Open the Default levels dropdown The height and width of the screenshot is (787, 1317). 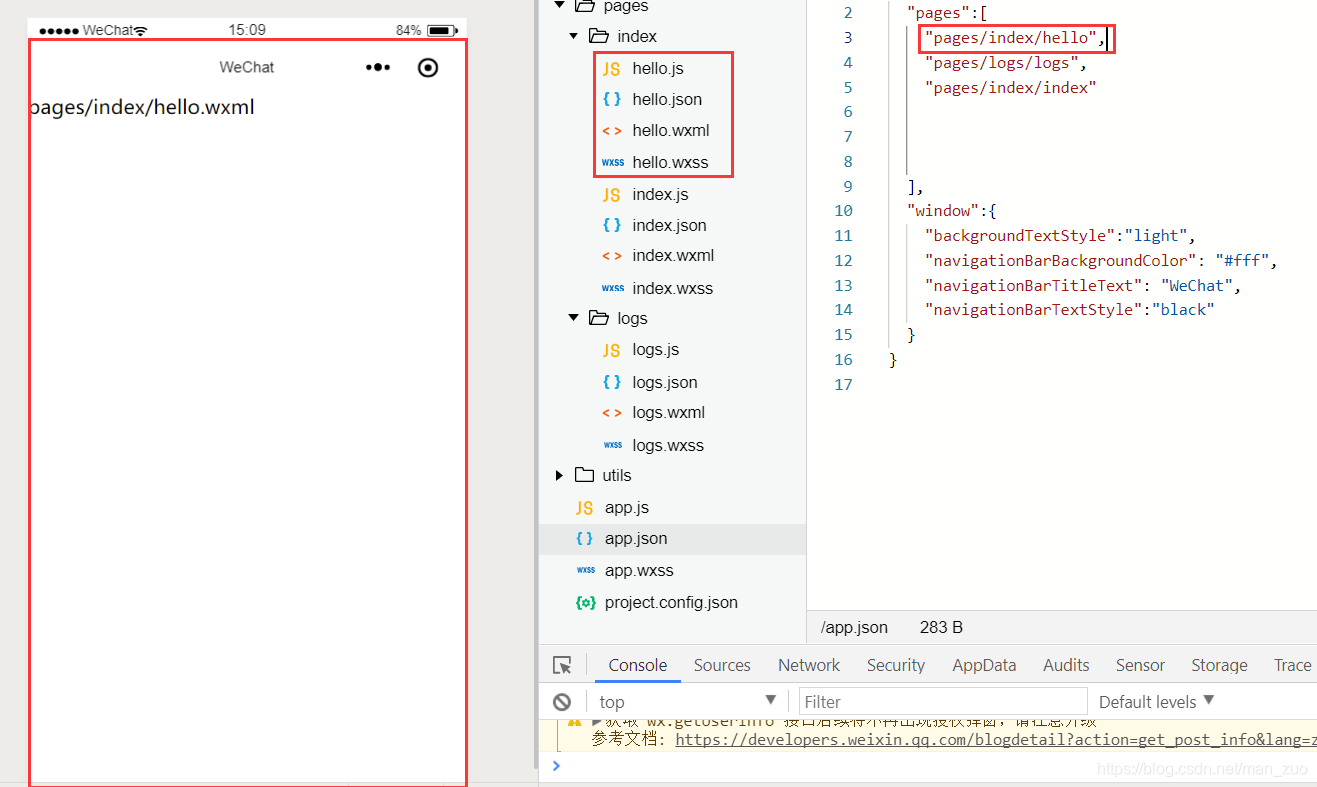[1157, 701]
